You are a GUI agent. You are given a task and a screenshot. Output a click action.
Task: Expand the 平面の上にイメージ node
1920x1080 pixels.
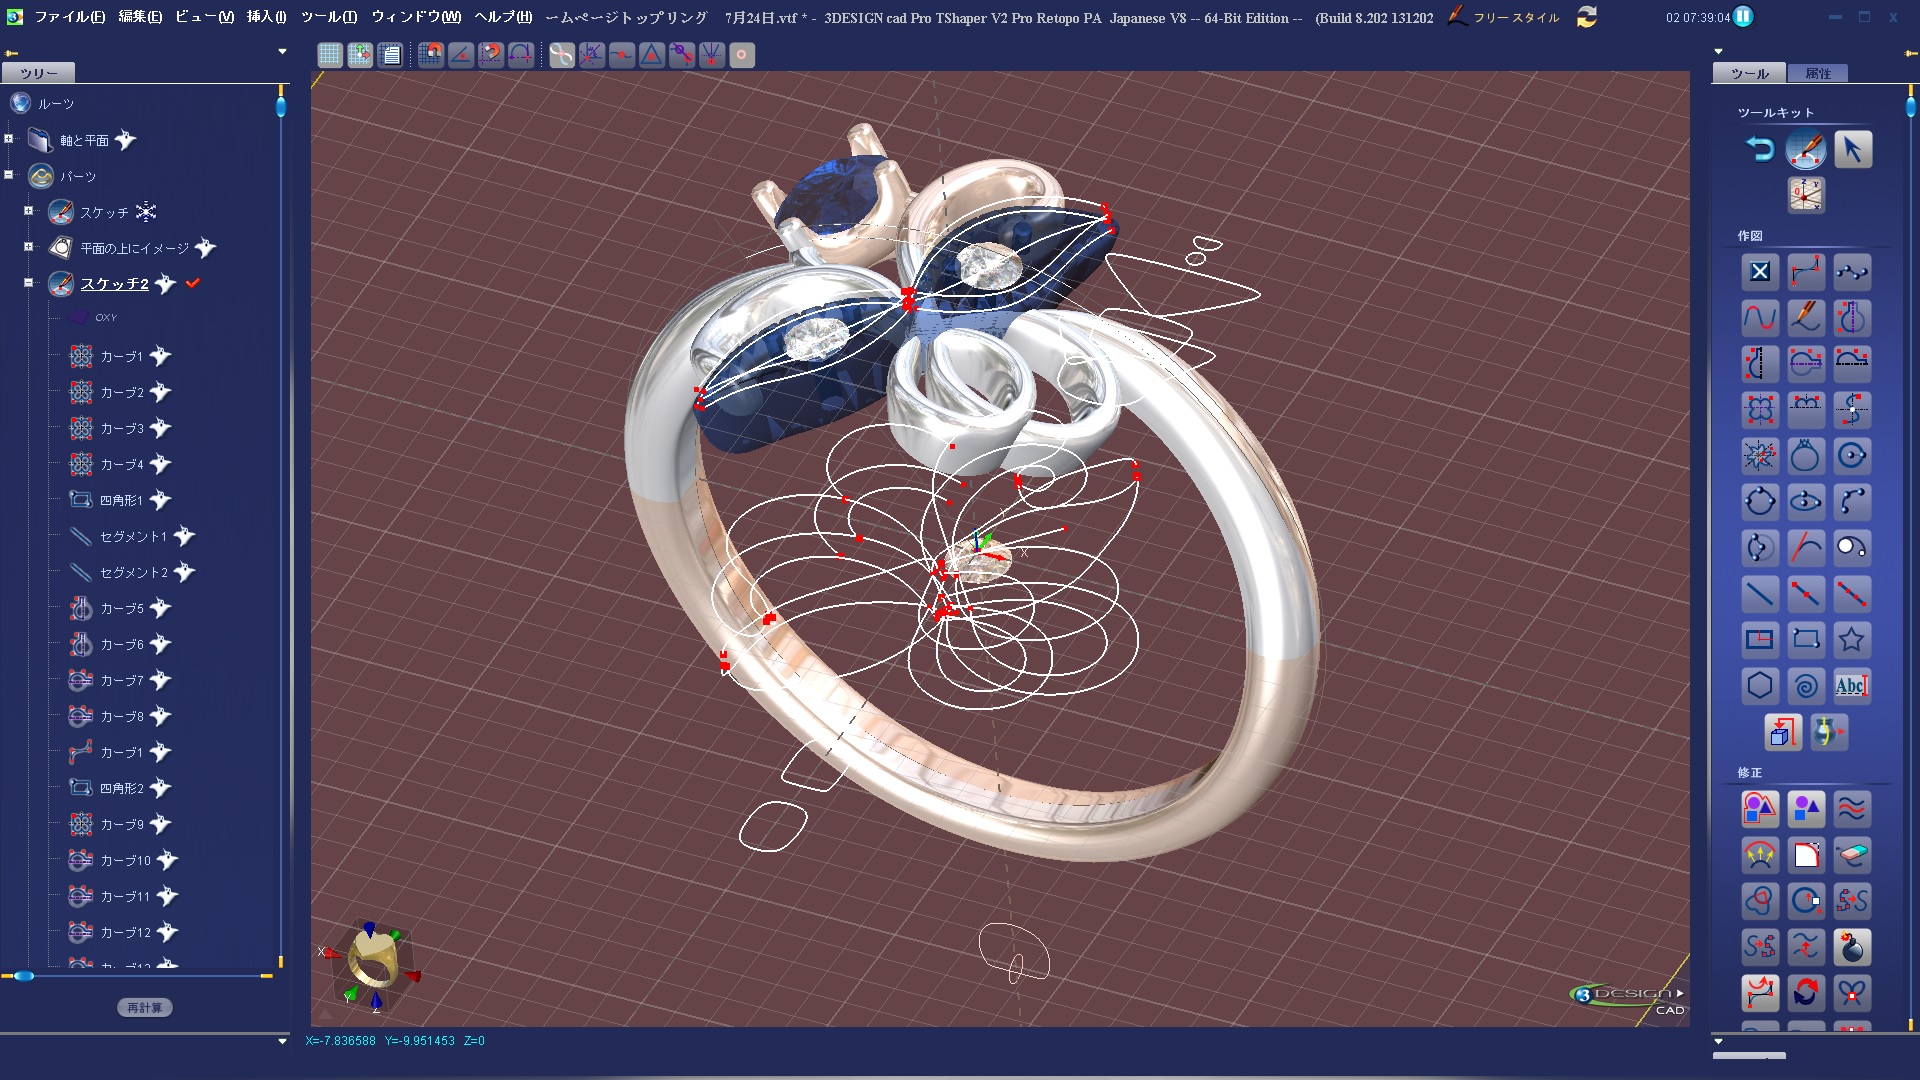pos(29,247)
